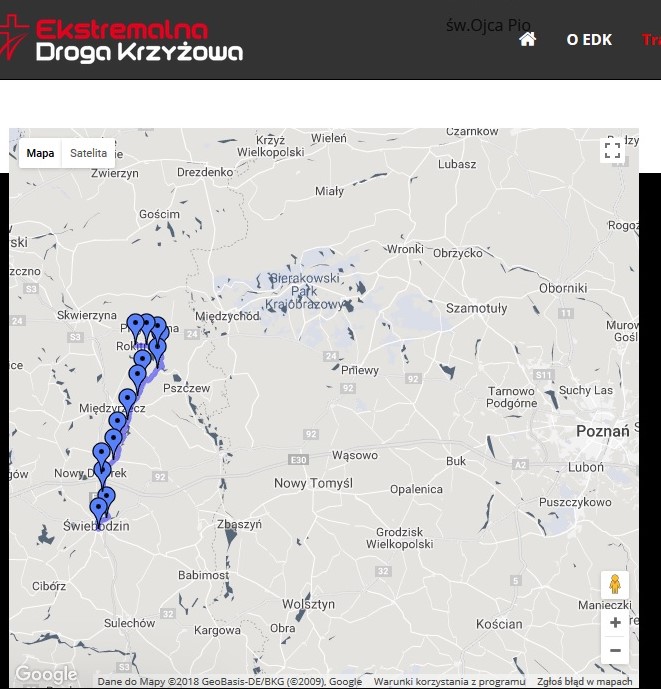The image size is (661, 689).
Task: Switch map to Mapa view
Action: coord(40,153)
